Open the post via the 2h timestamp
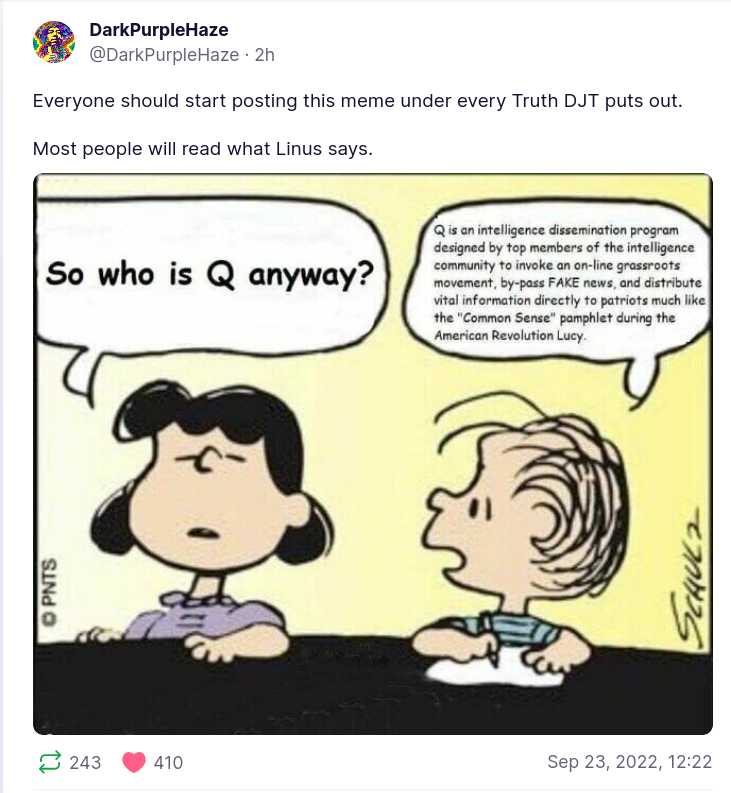731x793 pixels. coord(265,55)
